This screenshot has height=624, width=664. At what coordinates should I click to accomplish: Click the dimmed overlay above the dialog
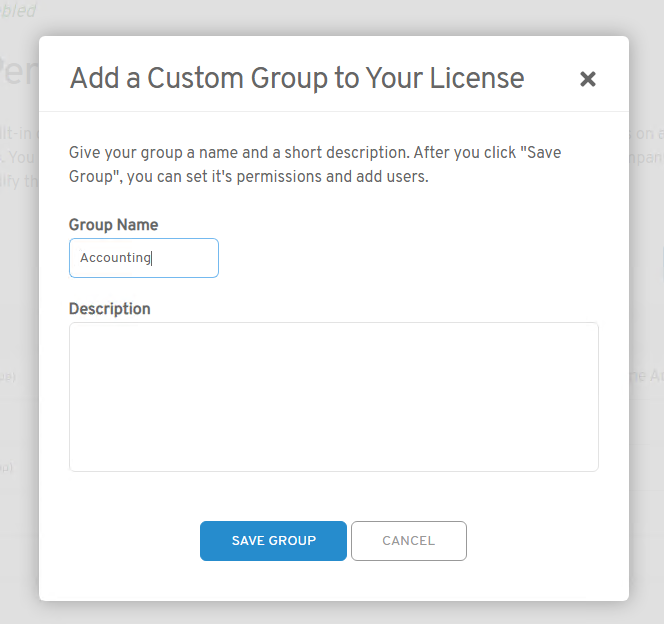(330, 16)
